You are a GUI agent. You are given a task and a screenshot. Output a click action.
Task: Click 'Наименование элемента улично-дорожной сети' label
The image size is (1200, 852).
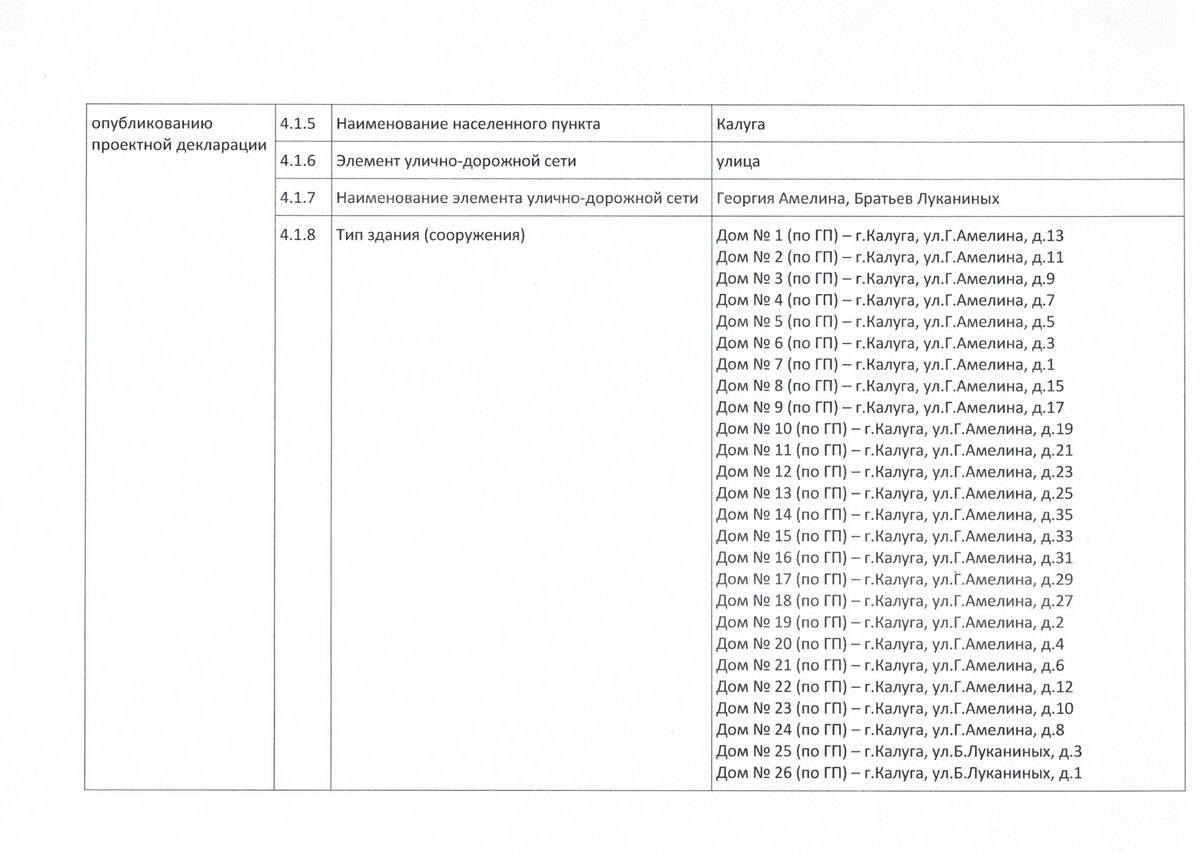point(517,199)
